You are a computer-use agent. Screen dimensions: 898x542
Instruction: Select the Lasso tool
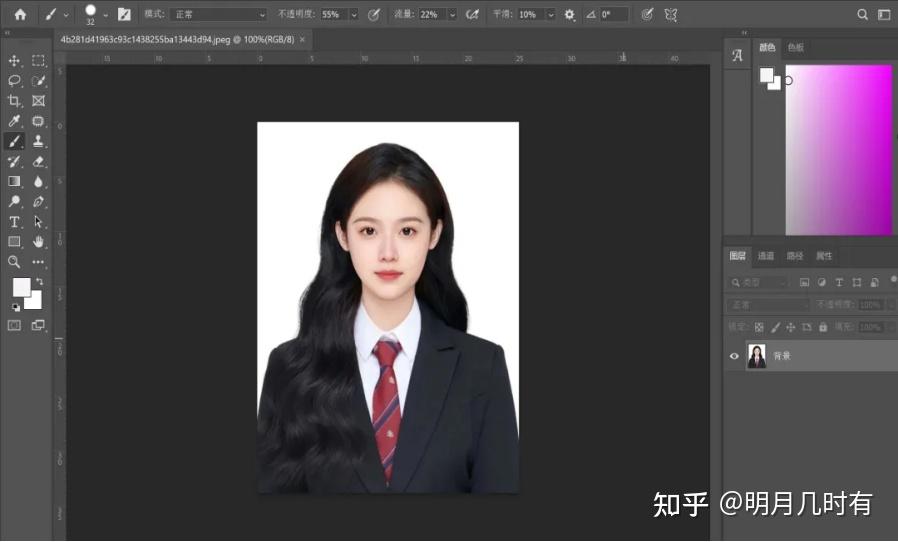tap(14, 81)
